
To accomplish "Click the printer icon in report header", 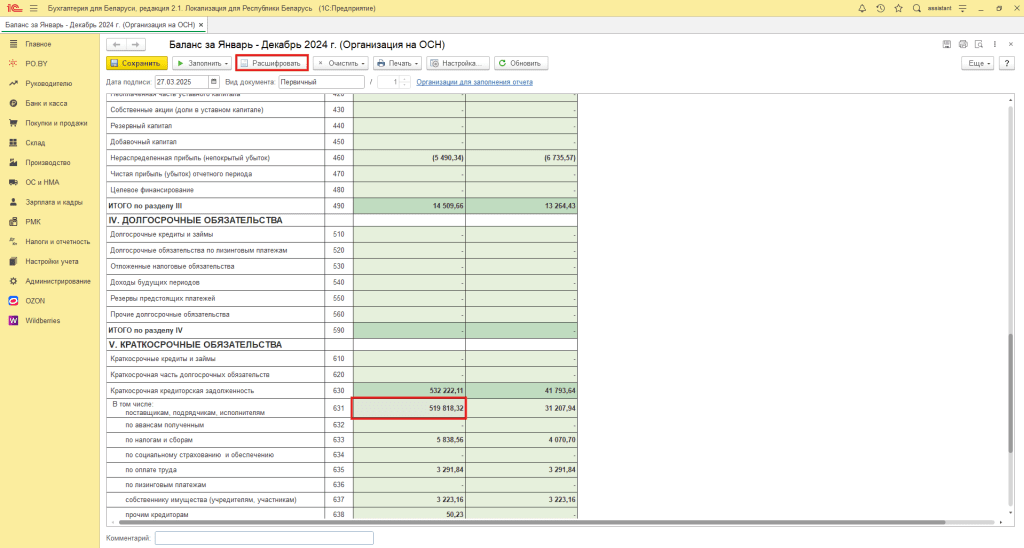I will pyautogui.click(x=963, y=44).
